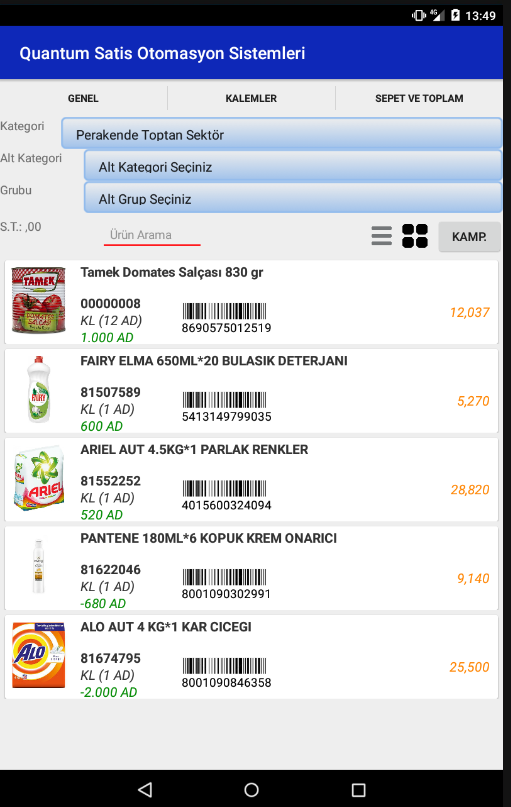
Task: Select the ALO AUT 4 KG price 25,500
Action: [x=469, y=667]
